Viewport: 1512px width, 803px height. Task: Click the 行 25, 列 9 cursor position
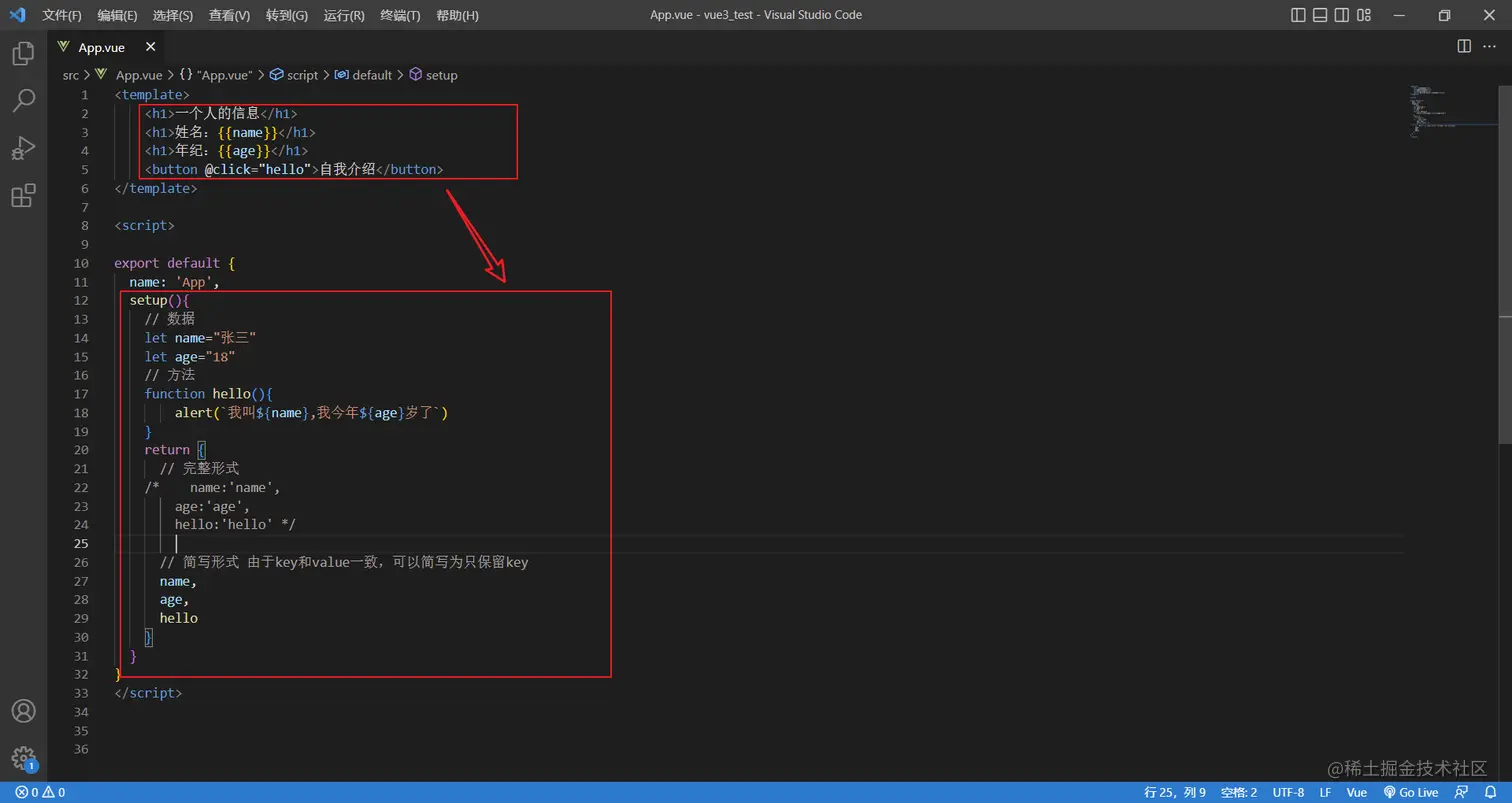coord(1175,792)
